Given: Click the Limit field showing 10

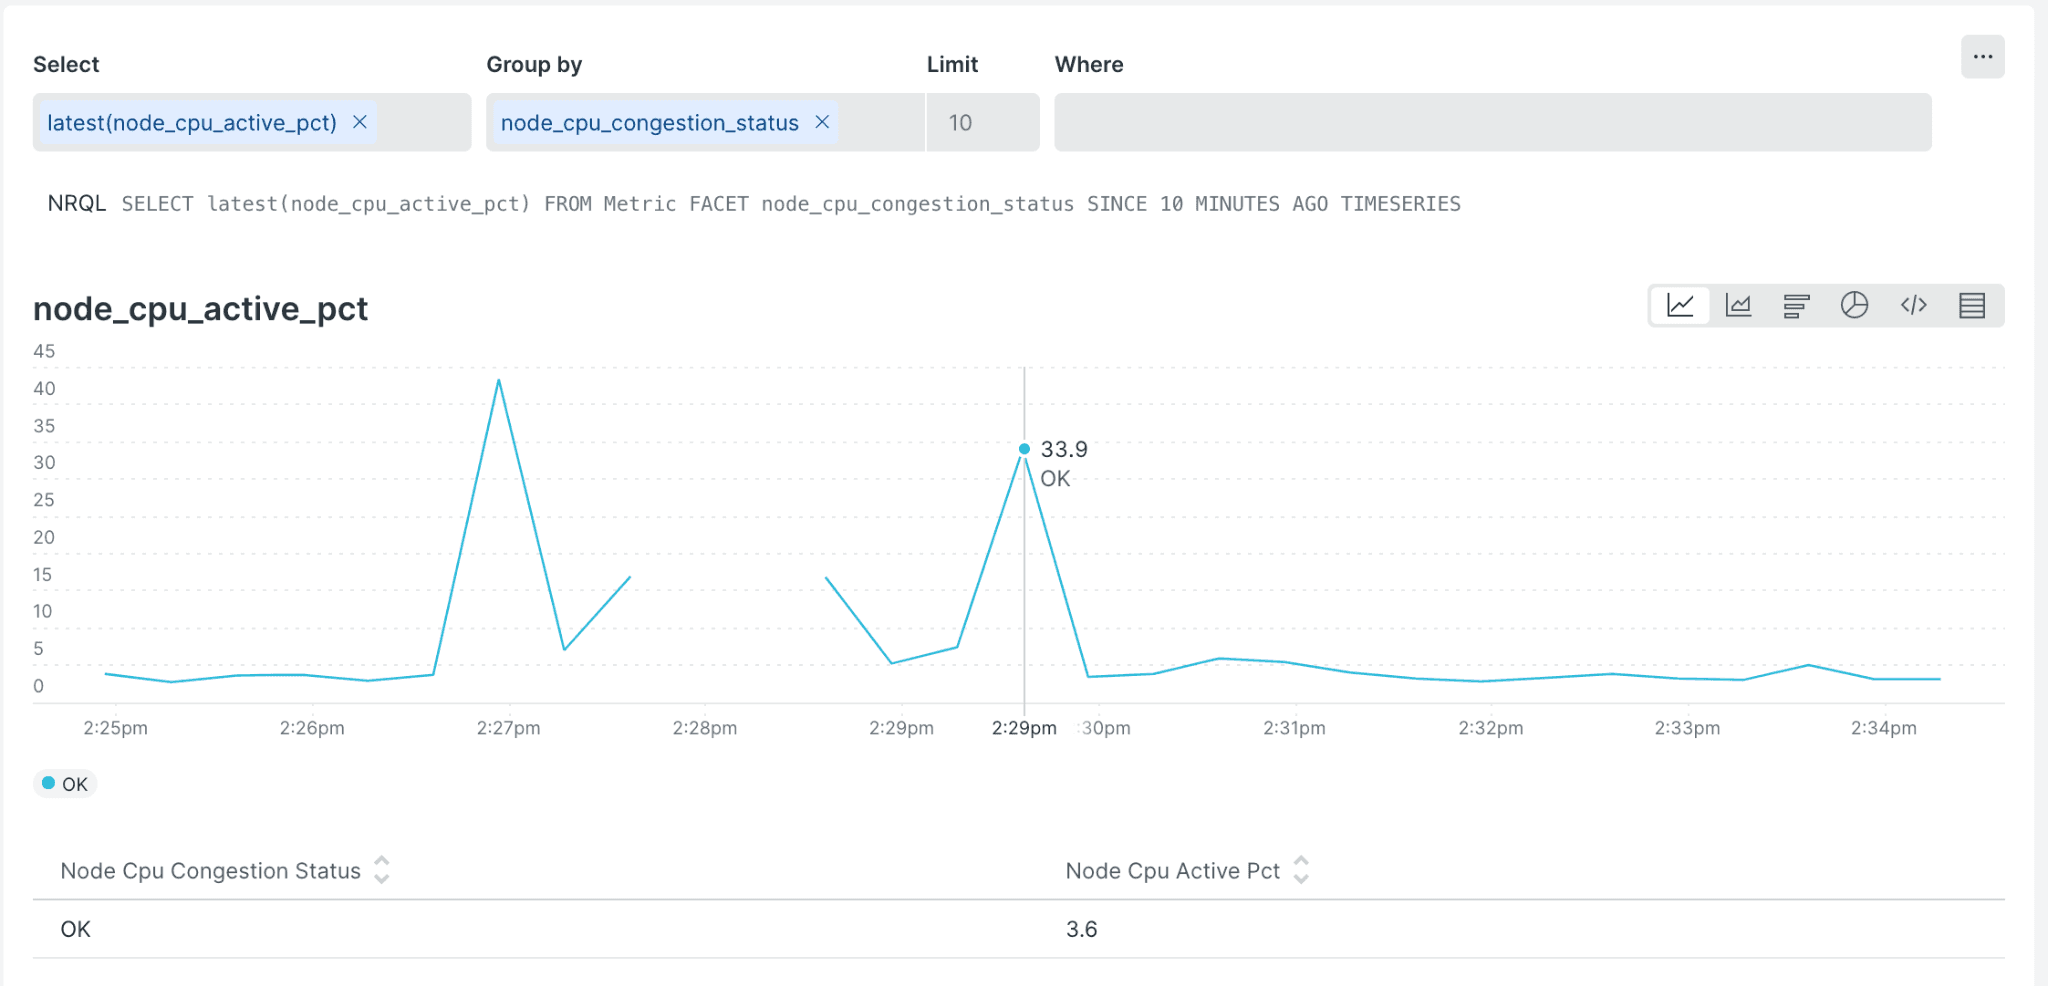Looking at the screenshot, I should [982, 123].
